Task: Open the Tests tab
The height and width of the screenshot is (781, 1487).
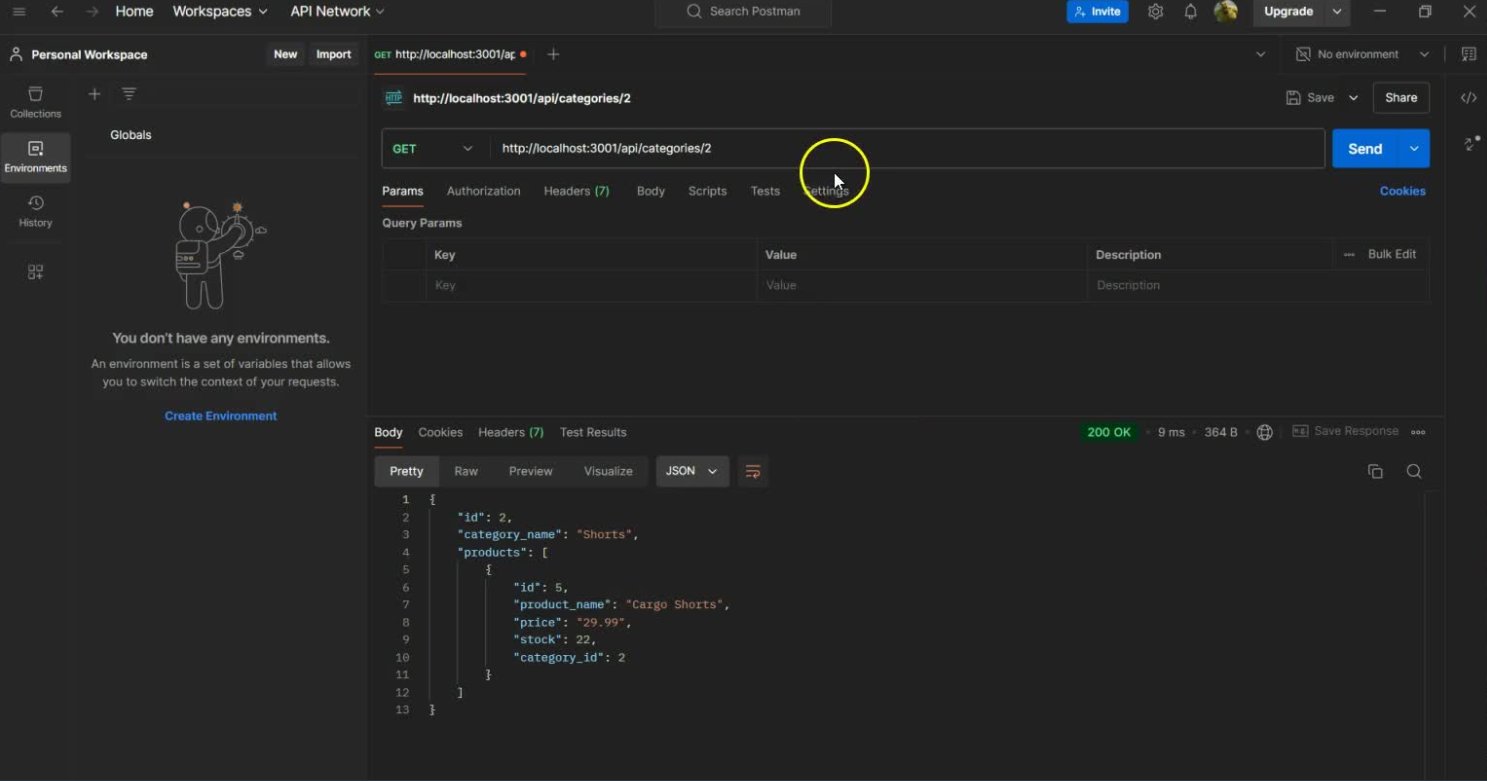Action: pyautogui.click(x=765, y=191)
